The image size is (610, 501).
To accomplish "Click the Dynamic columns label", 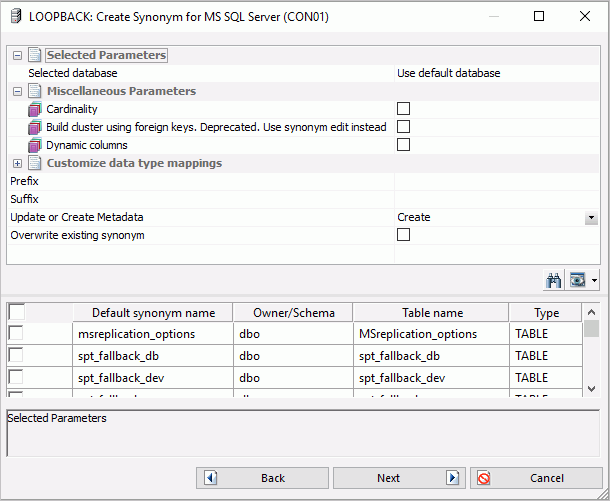I will coord(87,145).
